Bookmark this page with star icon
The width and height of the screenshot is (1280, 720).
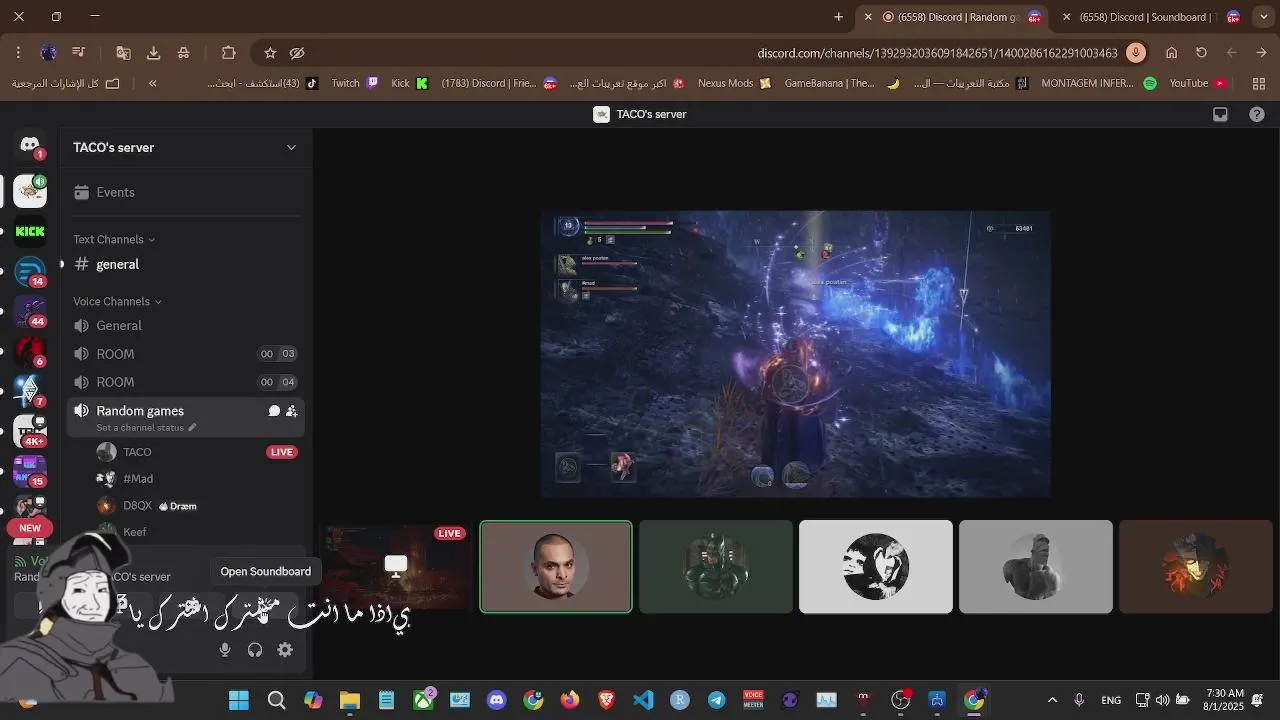click(x=270, y=53)
